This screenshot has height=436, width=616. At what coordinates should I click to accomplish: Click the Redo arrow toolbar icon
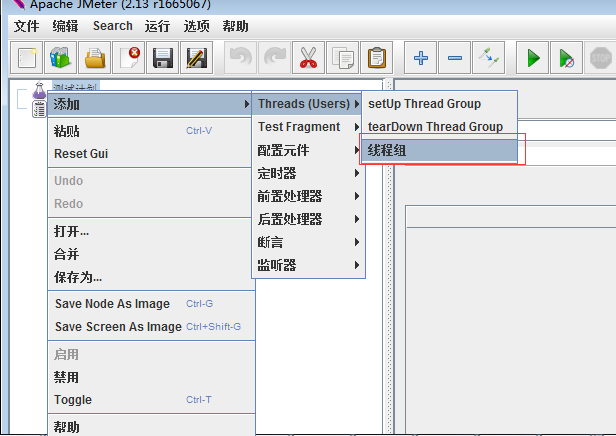point(275,58)
